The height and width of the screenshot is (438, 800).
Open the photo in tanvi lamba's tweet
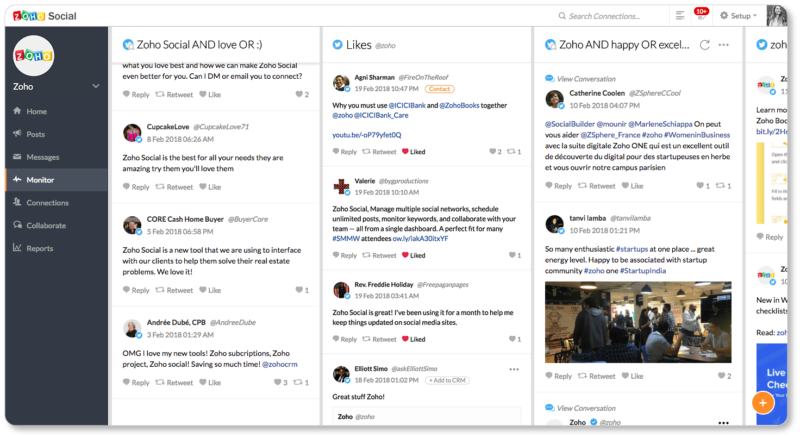pyautogui.click(x=637, y=321)
